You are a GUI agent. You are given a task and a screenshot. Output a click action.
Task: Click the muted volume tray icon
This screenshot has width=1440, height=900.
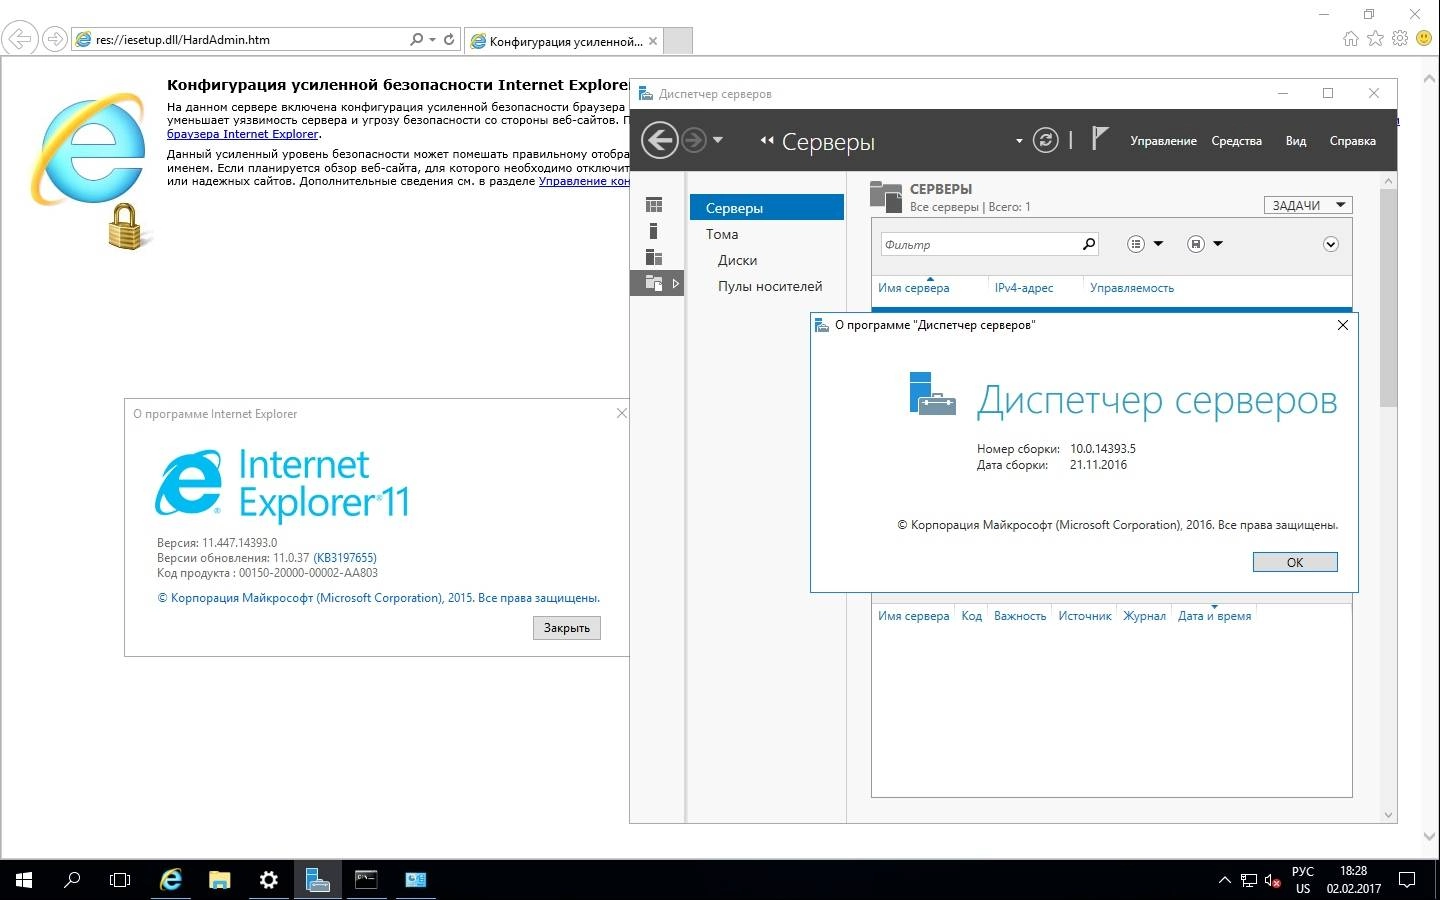(x=1273, y=880)
